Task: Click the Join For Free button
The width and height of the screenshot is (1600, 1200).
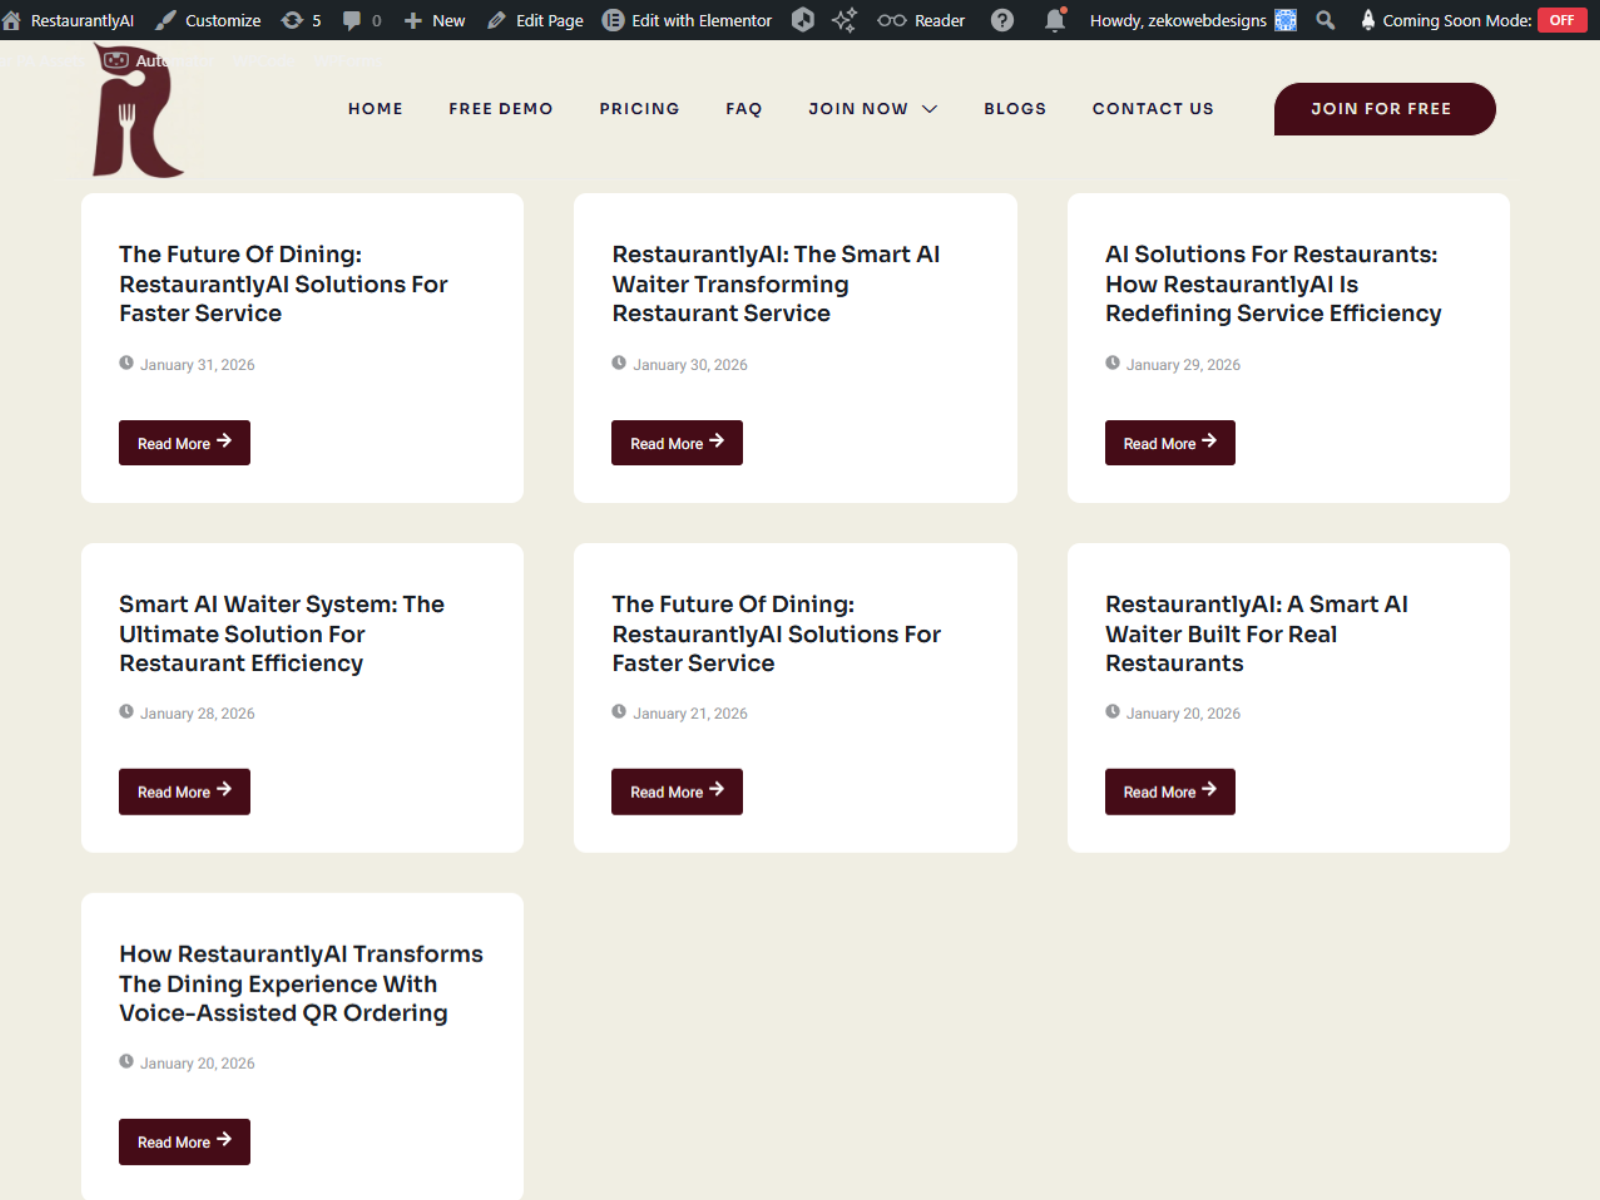Action: pyautogui.click(x=1383, y=109)
